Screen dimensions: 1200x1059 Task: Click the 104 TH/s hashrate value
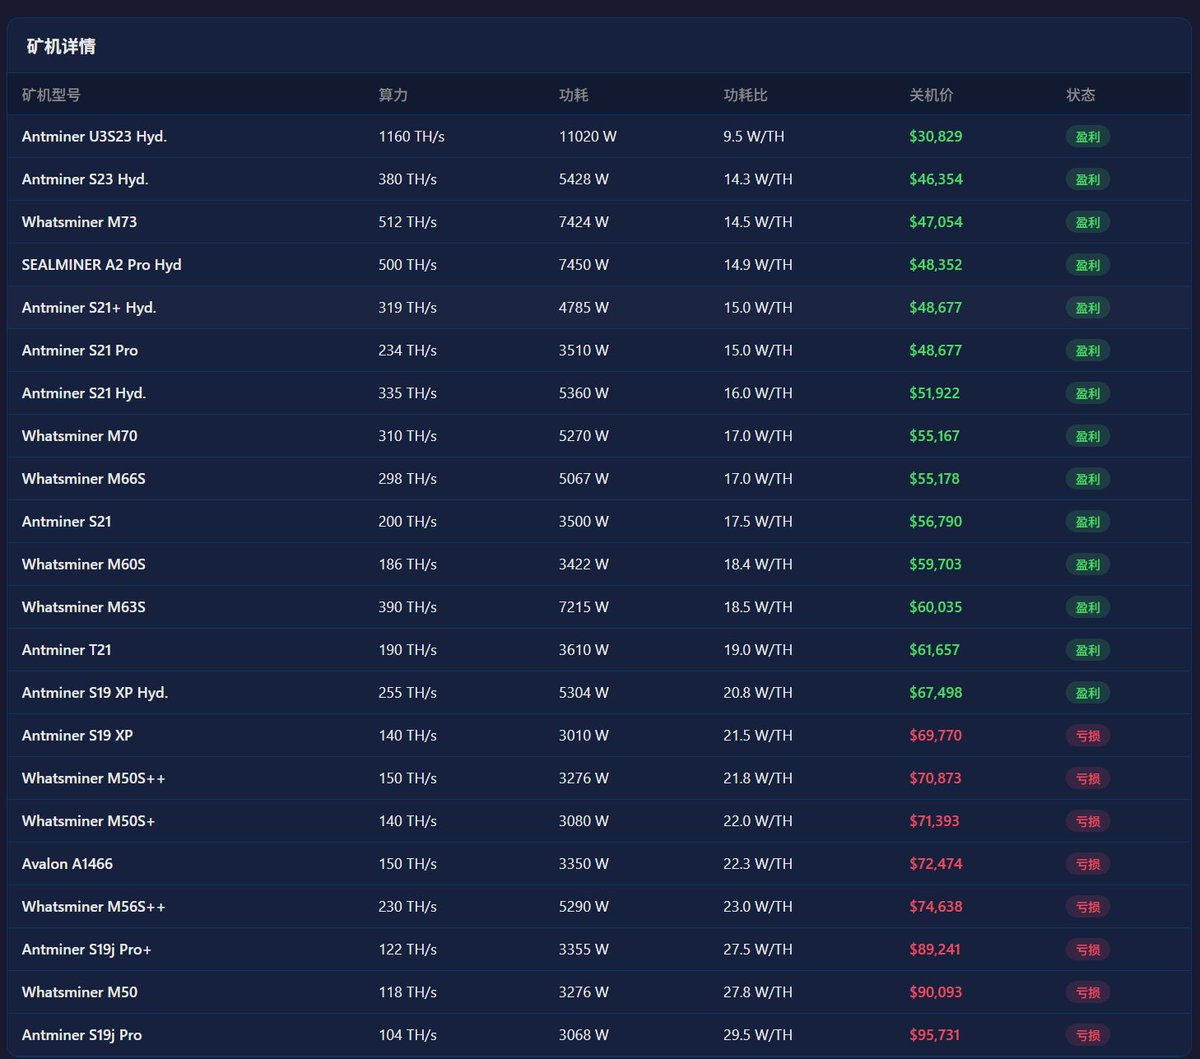click(408, 1036)
